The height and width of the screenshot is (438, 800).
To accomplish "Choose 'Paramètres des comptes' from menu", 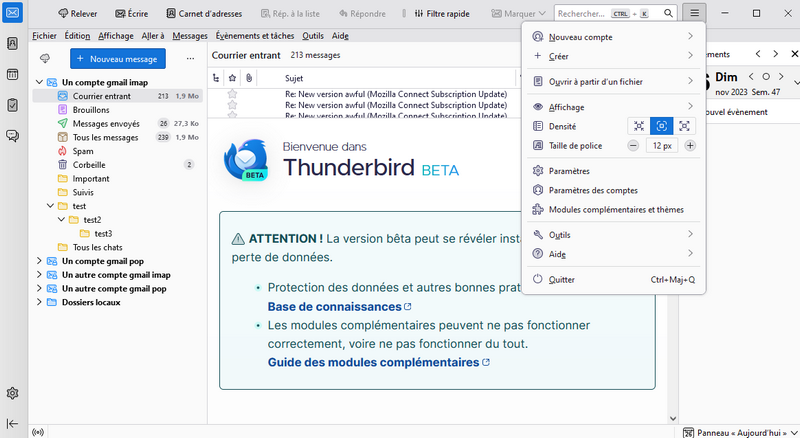I will (x=592, y=190).
